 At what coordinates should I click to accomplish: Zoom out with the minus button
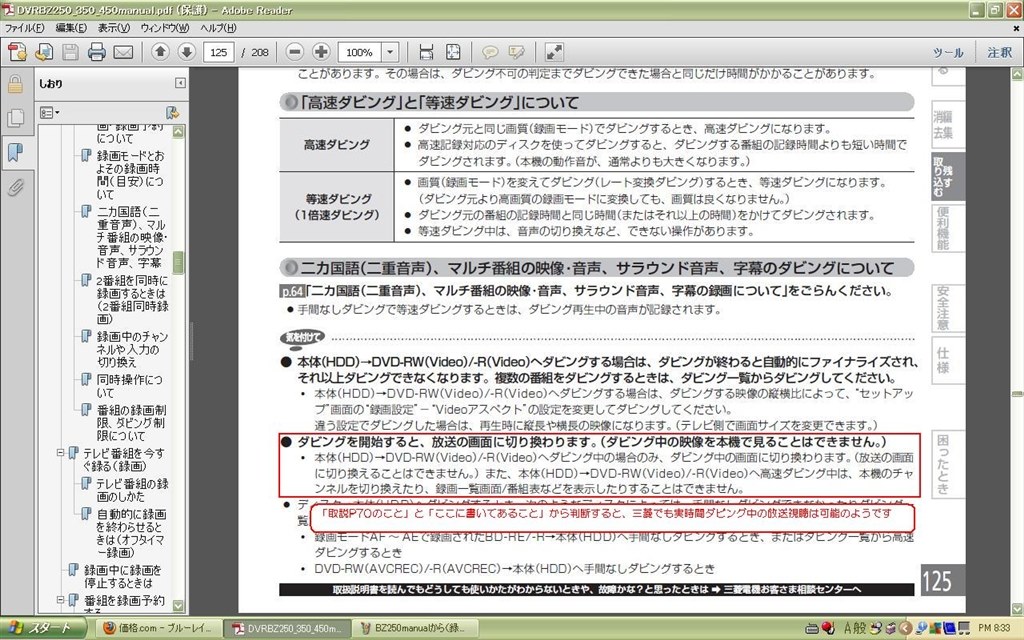tap(295, 52)
